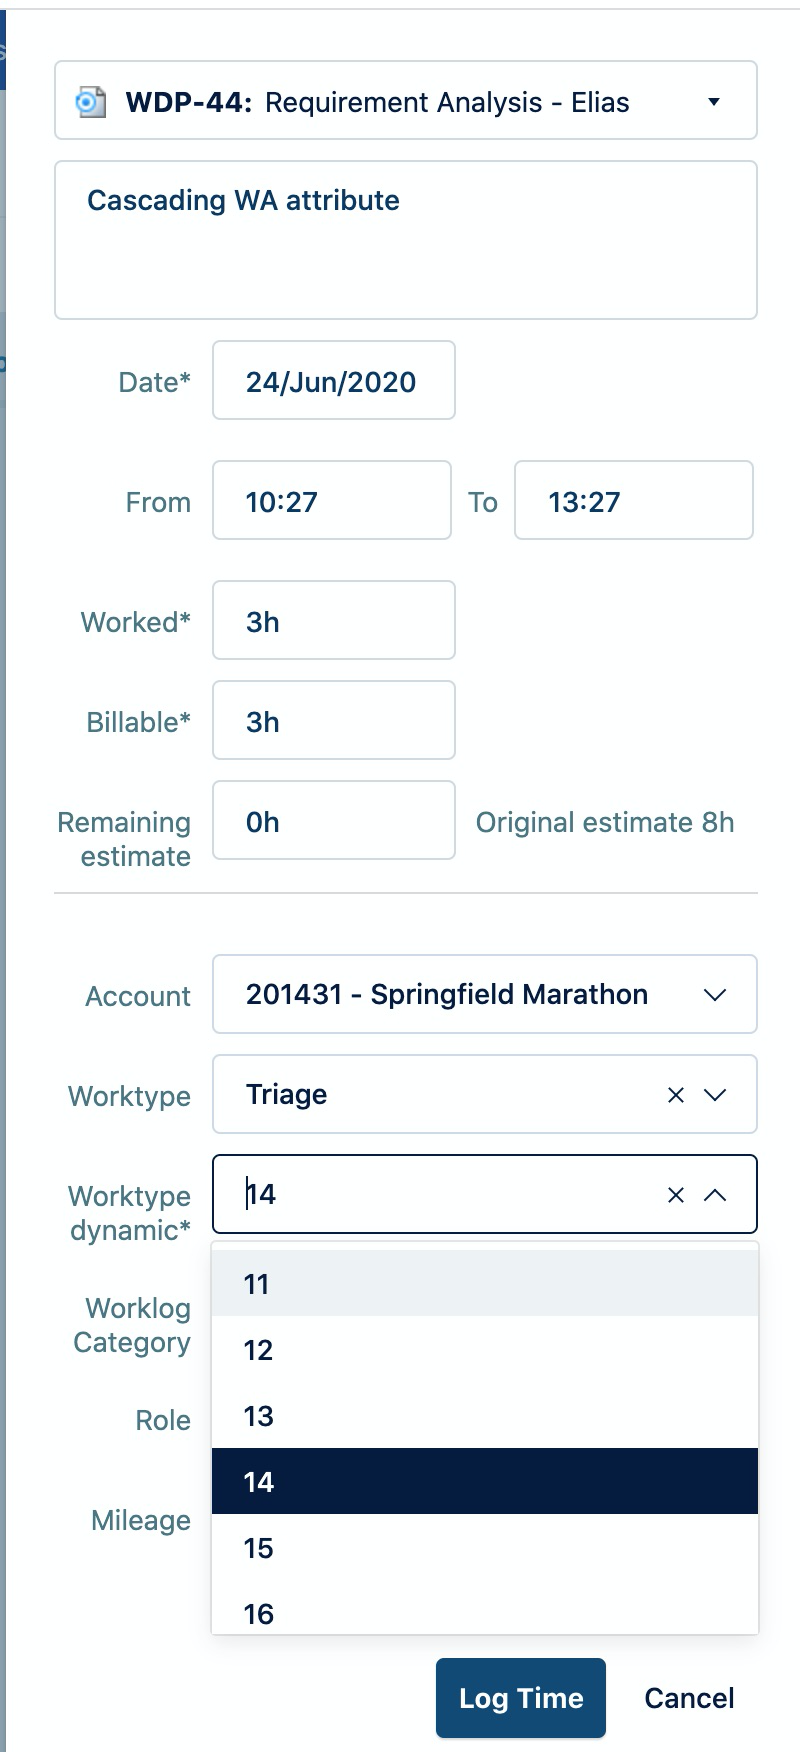Focus the Cascading WA attribute description box
Image resolution: width=800 pixels, height=1752 pixels.
pyautogui.click(x=405, y=241)
